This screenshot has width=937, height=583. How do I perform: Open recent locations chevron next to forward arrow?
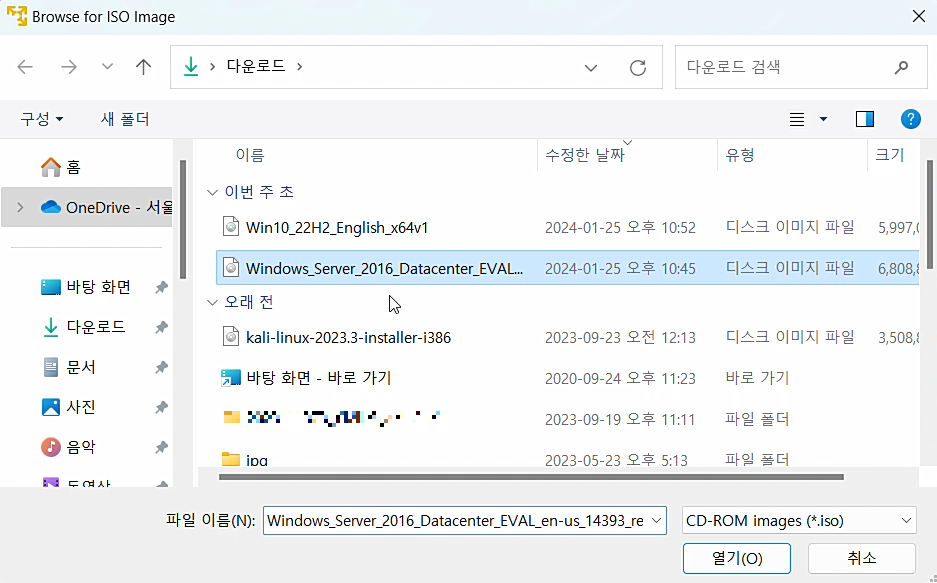click(107, 67)
